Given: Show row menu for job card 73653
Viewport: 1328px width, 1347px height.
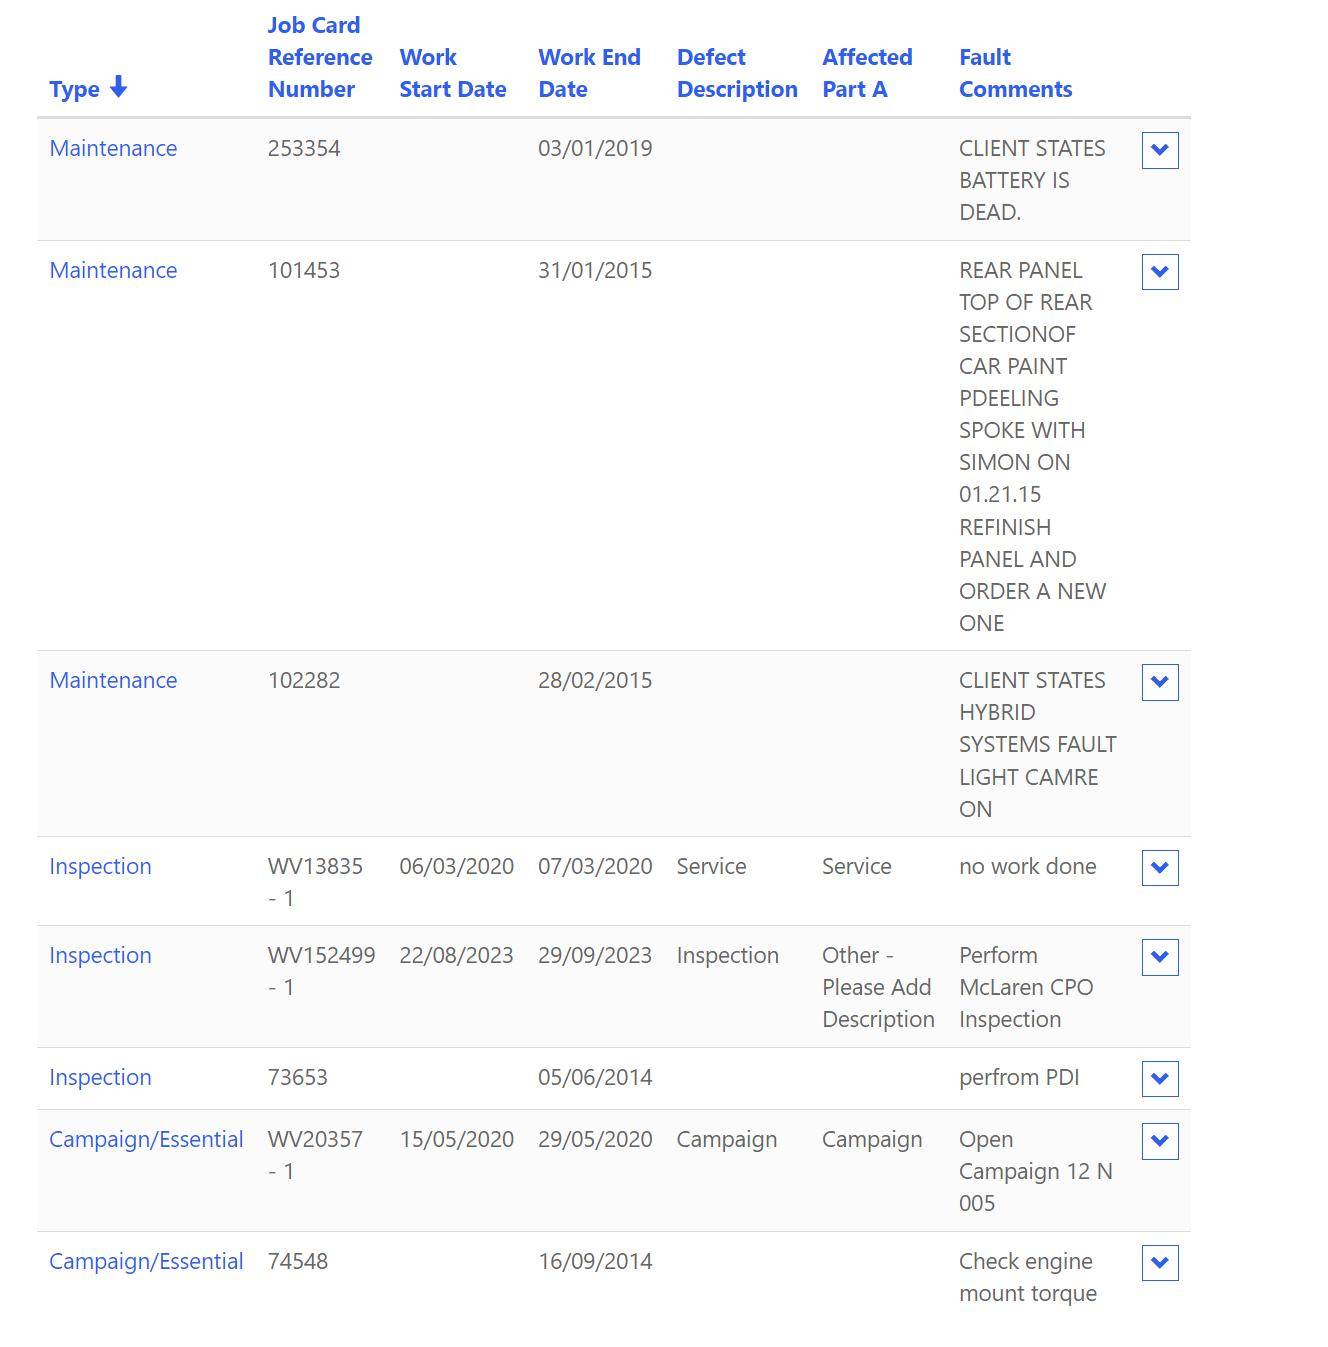Looking at the screenshot, I should (1159, 1079).
